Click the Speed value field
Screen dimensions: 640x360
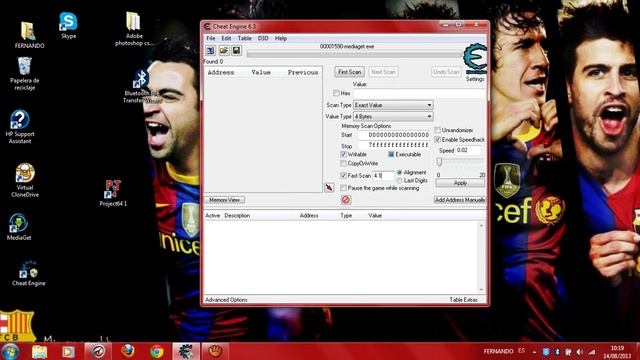469,150
